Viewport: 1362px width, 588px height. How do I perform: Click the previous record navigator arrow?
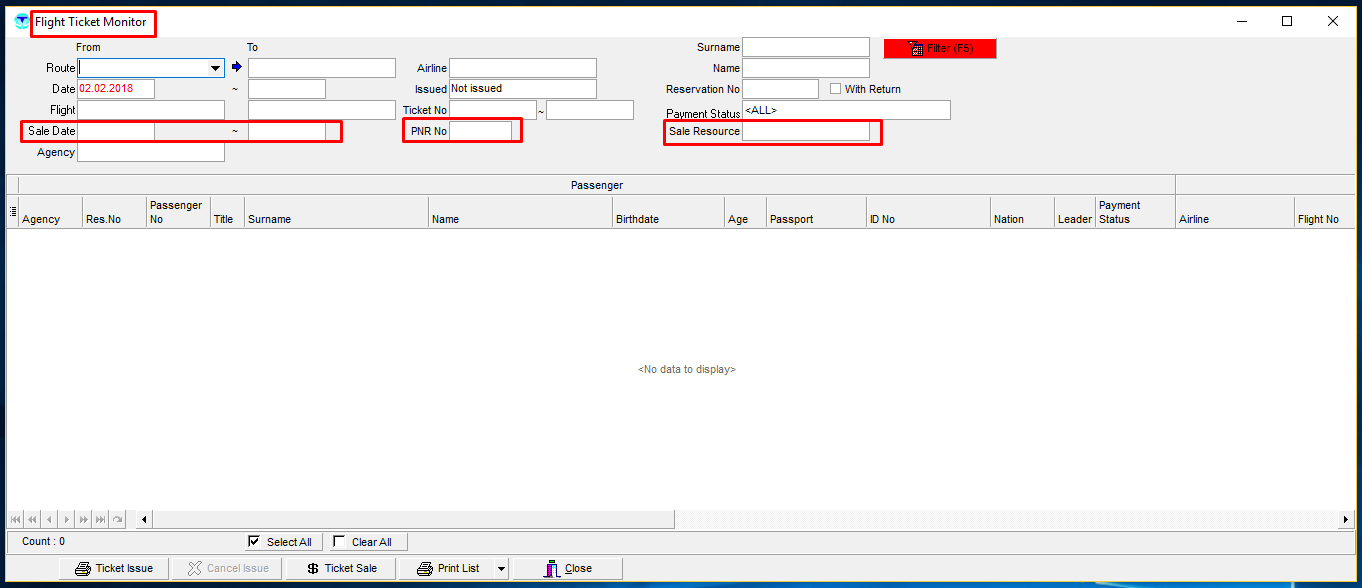tap(49, 519)
